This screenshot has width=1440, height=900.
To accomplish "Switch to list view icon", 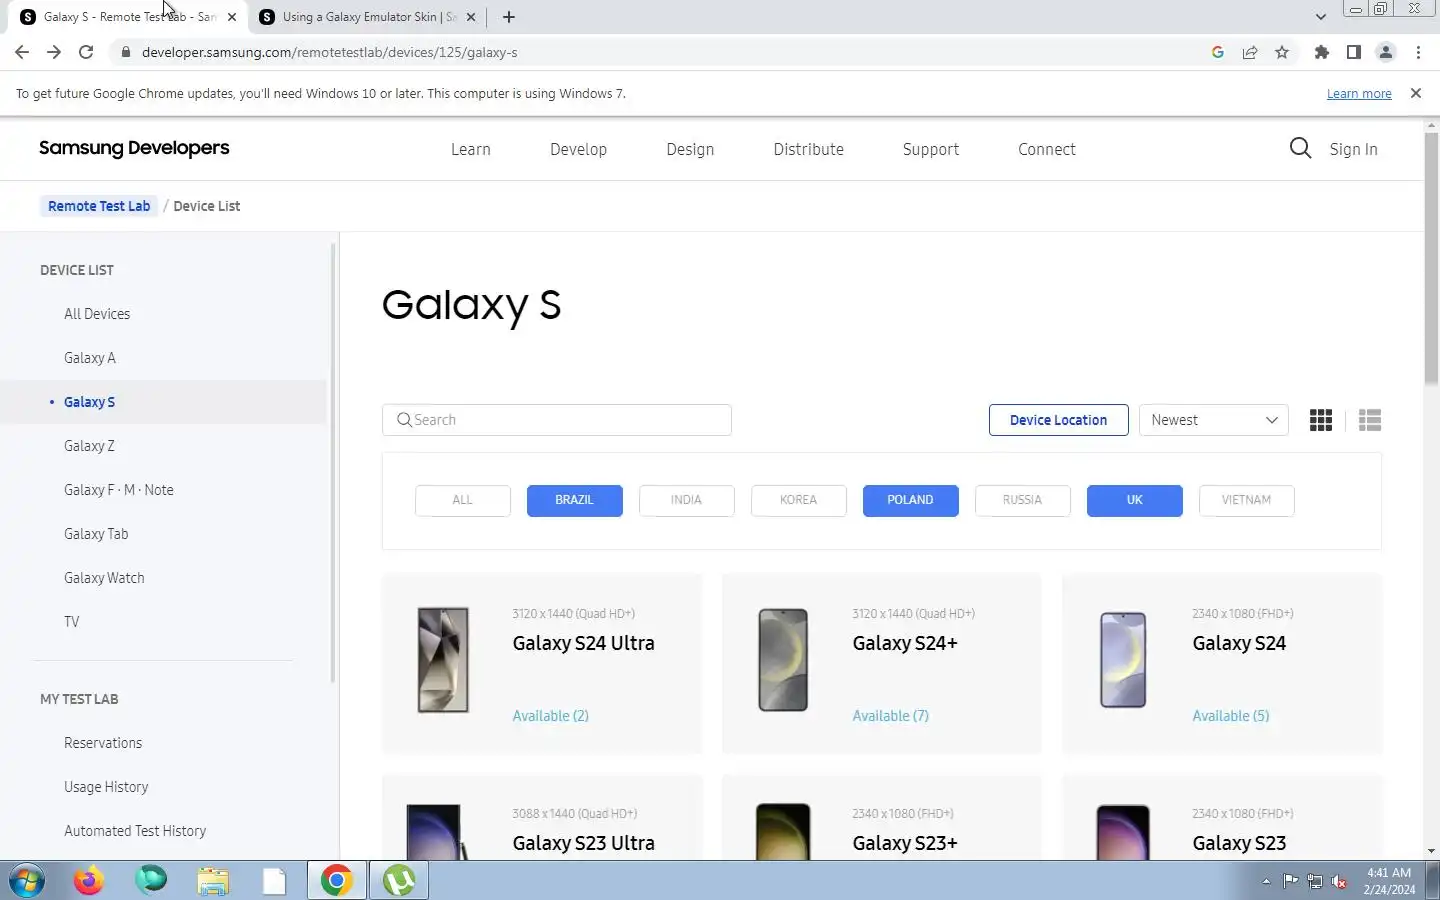I will [1370, 420].
